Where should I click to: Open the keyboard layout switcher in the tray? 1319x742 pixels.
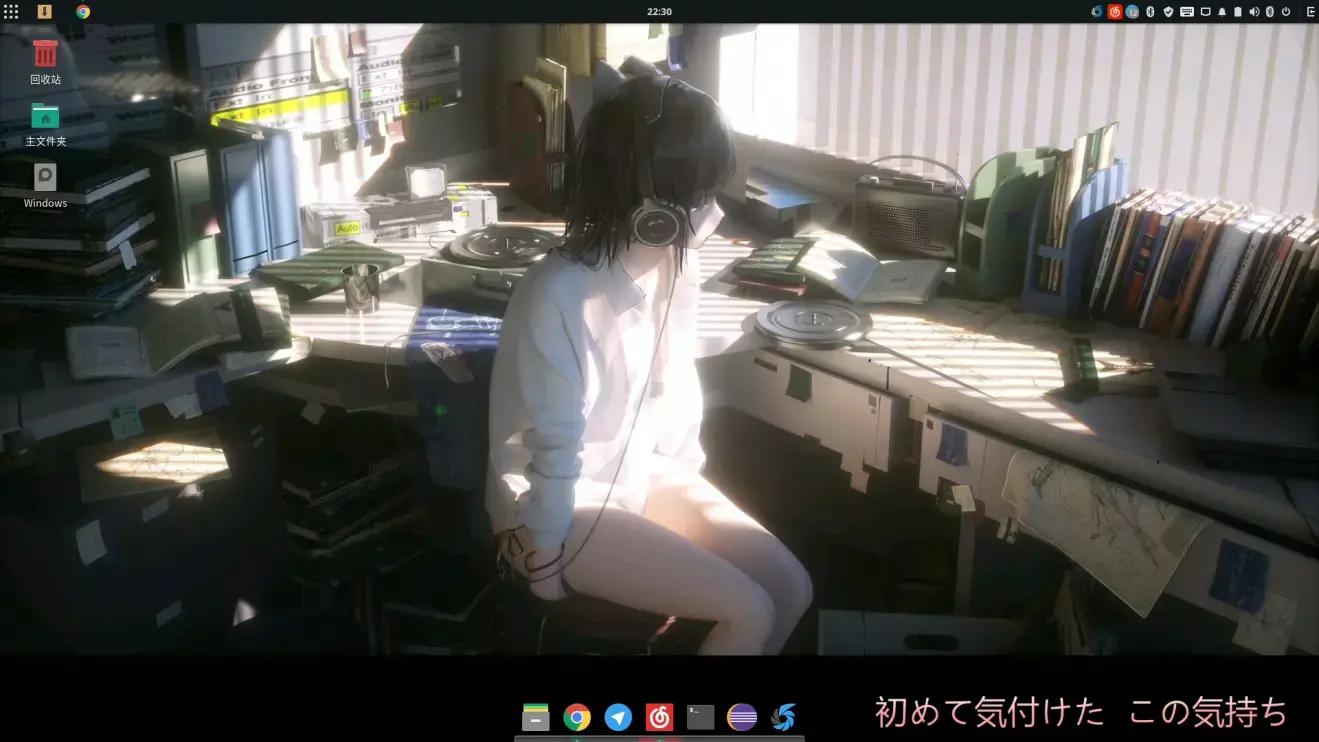pos(1187,11)
